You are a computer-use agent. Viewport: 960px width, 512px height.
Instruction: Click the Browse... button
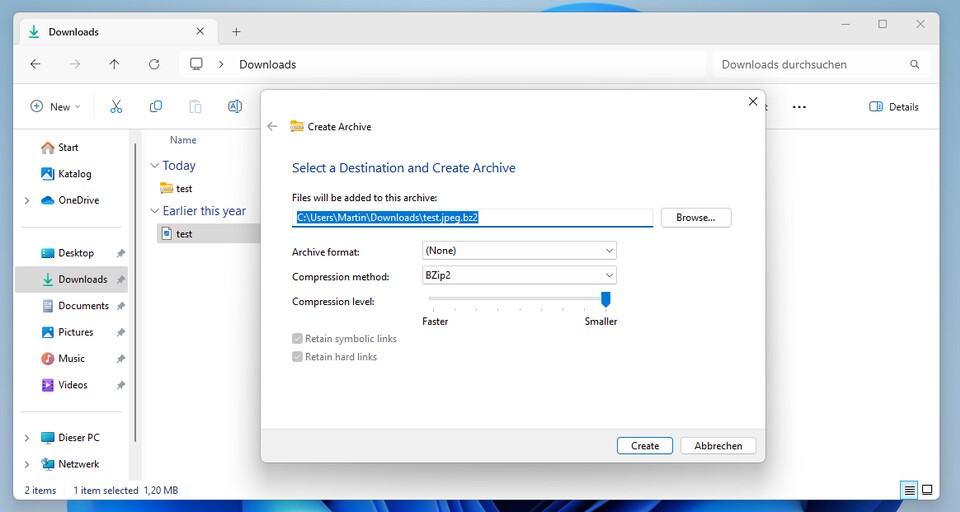coord(695,218)
